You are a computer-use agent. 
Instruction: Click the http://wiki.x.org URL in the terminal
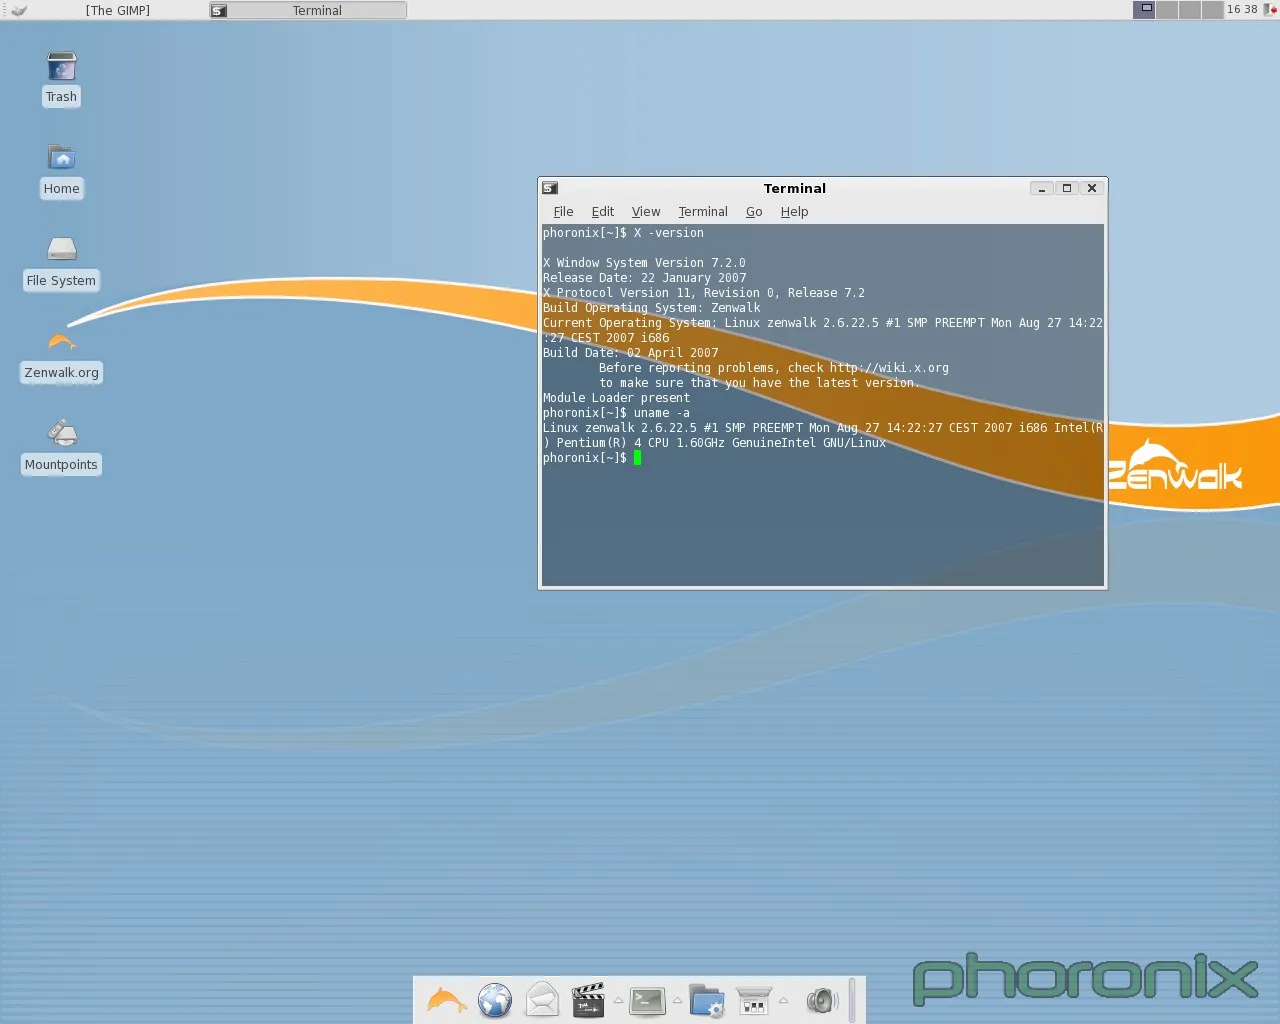(889, 368)
